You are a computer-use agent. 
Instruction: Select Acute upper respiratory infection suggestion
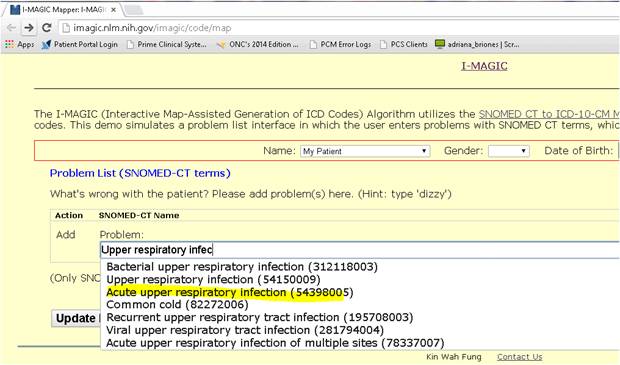pyautogui.click(x=229, y=292)
